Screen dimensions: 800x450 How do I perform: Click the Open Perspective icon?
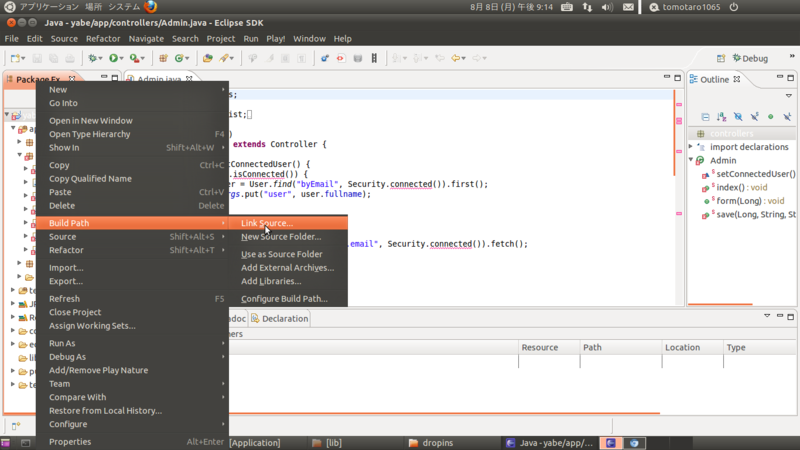click(720, 58)
